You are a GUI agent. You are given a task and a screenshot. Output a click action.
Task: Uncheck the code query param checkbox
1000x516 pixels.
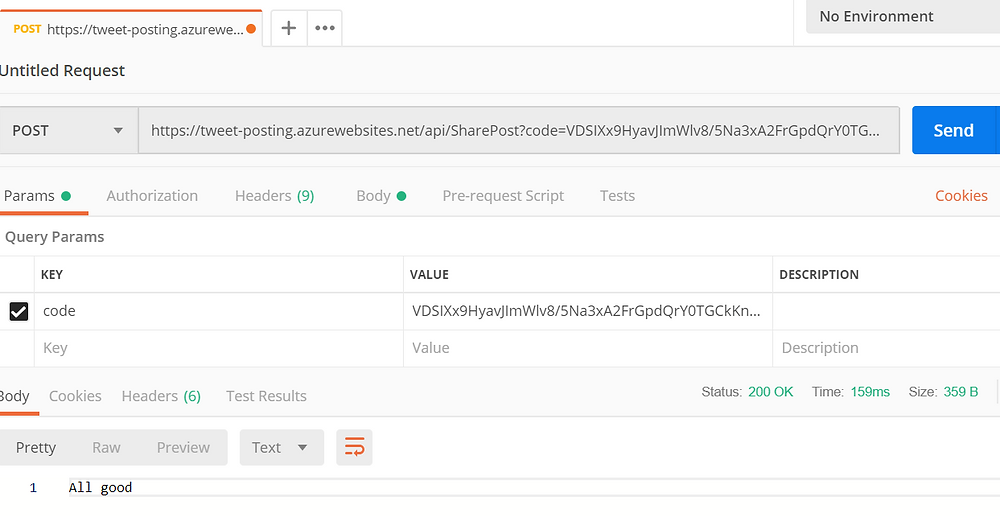tap(18, 311)
